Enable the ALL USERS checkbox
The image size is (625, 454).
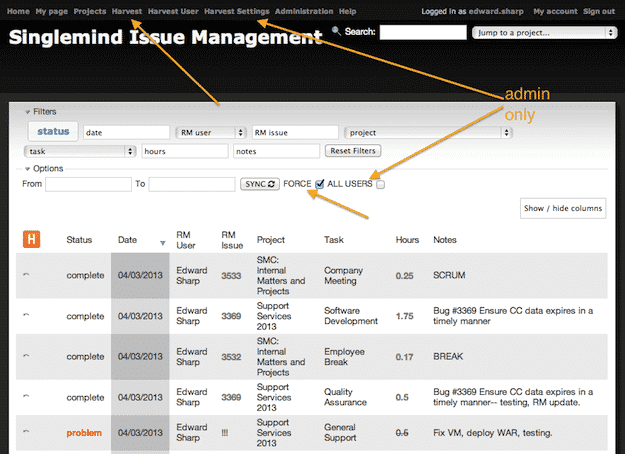381,185
